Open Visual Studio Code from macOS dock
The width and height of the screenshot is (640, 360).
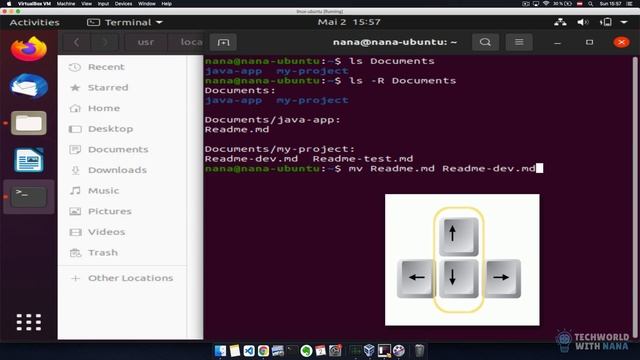(249, 350)
